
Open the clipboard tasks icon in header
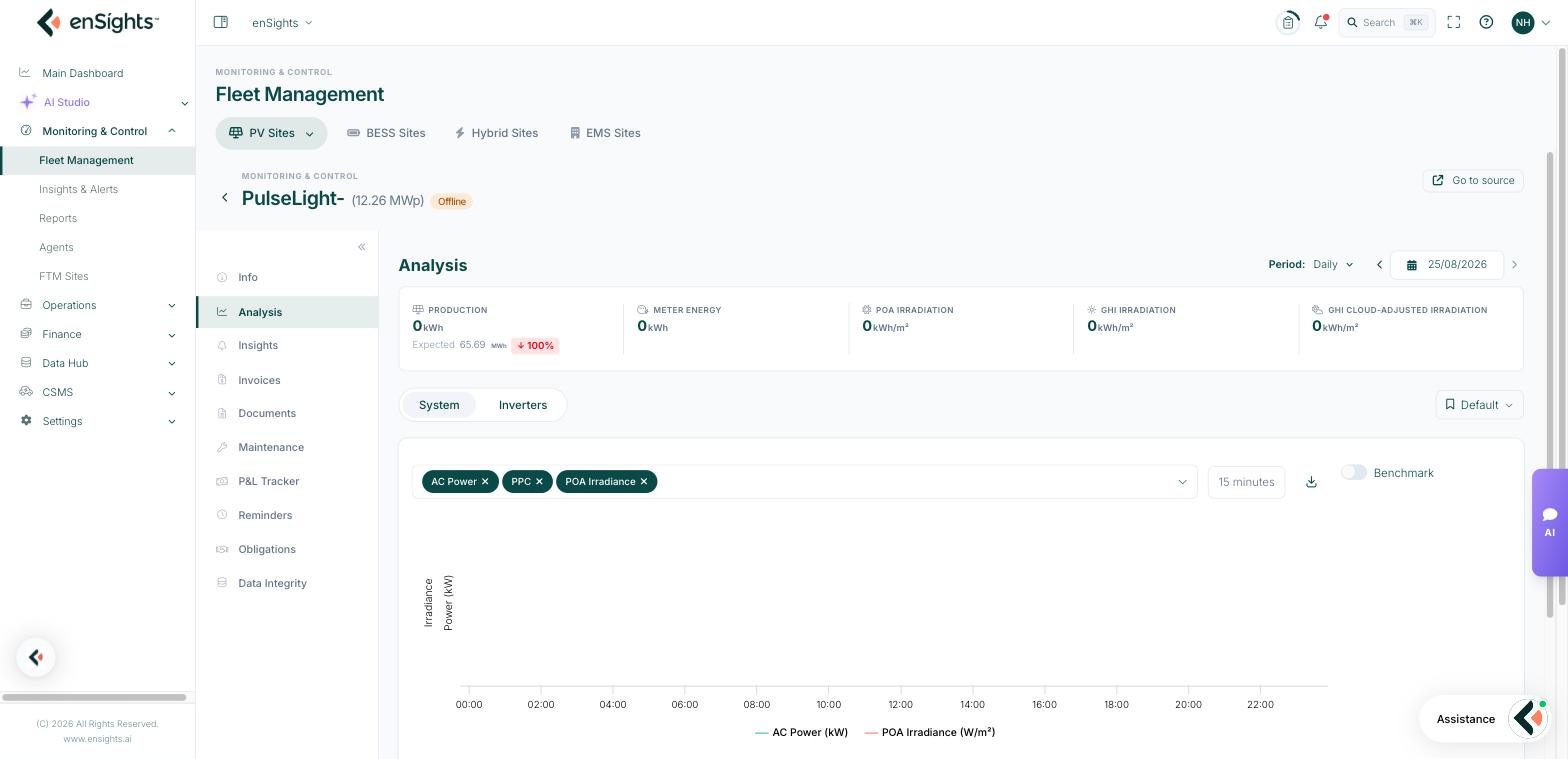pyautogui.click(x=1288, y=22)
